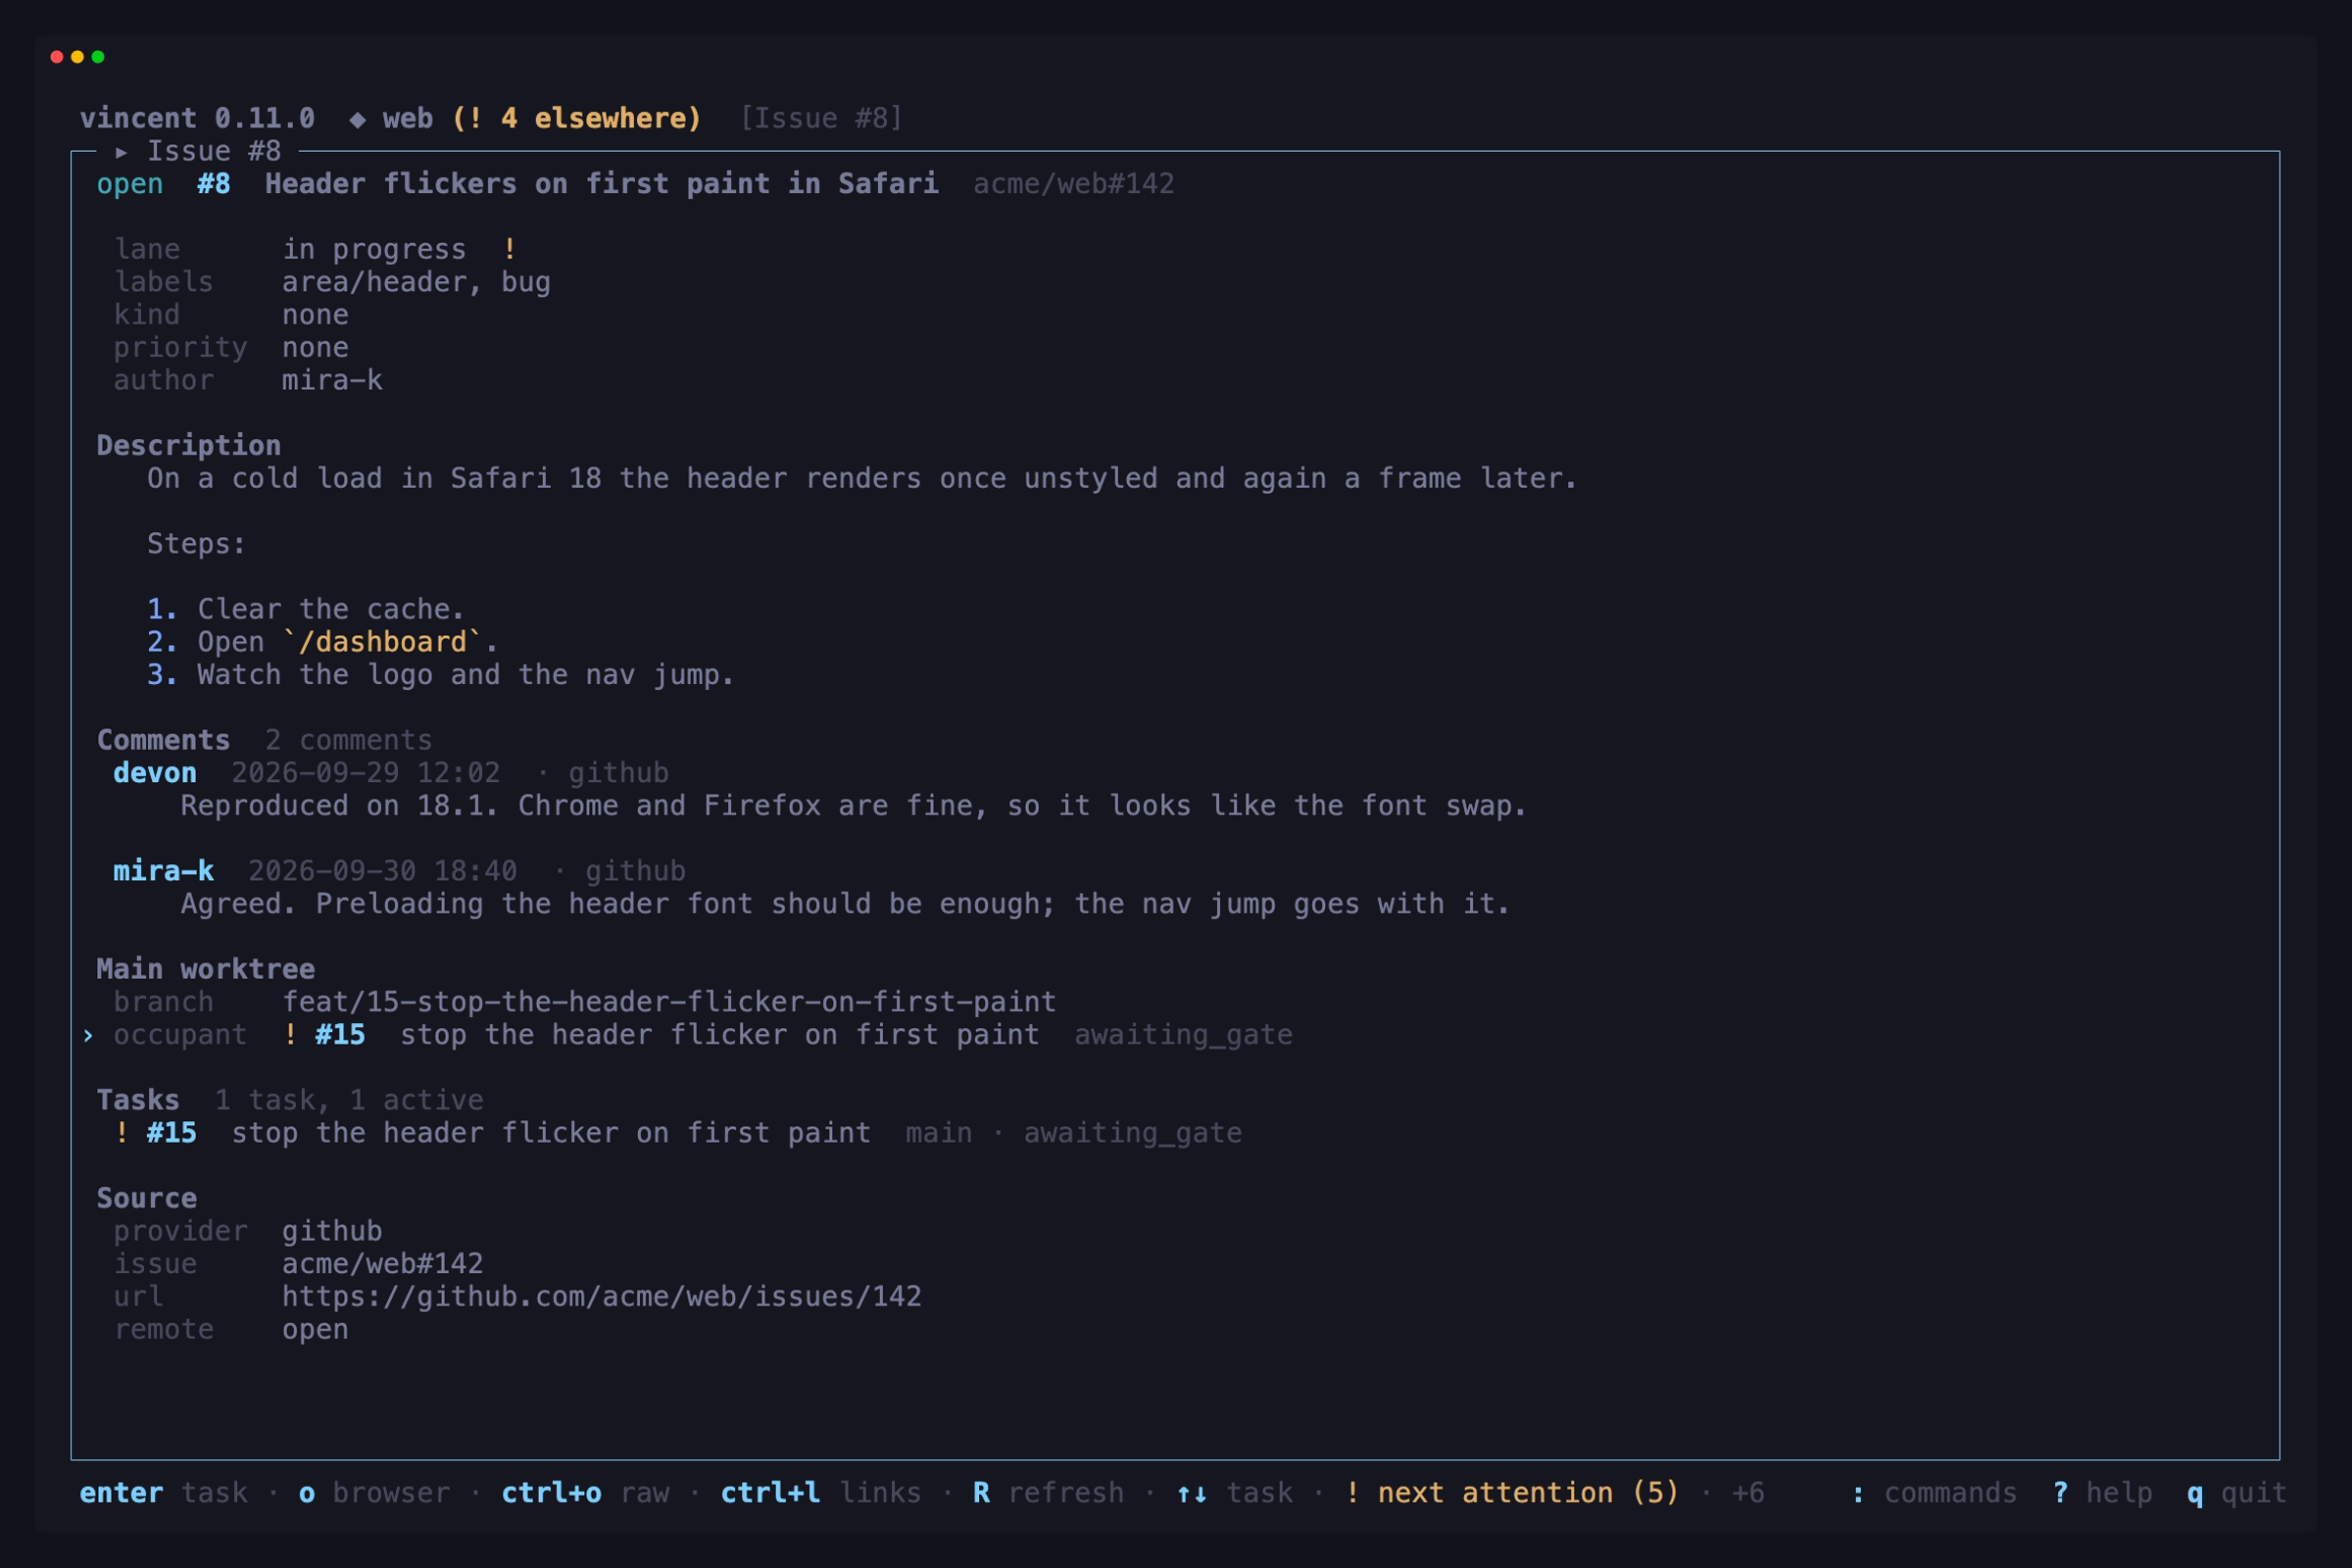
Task: Click the diamond icon before web
Action: pos(357,120)
